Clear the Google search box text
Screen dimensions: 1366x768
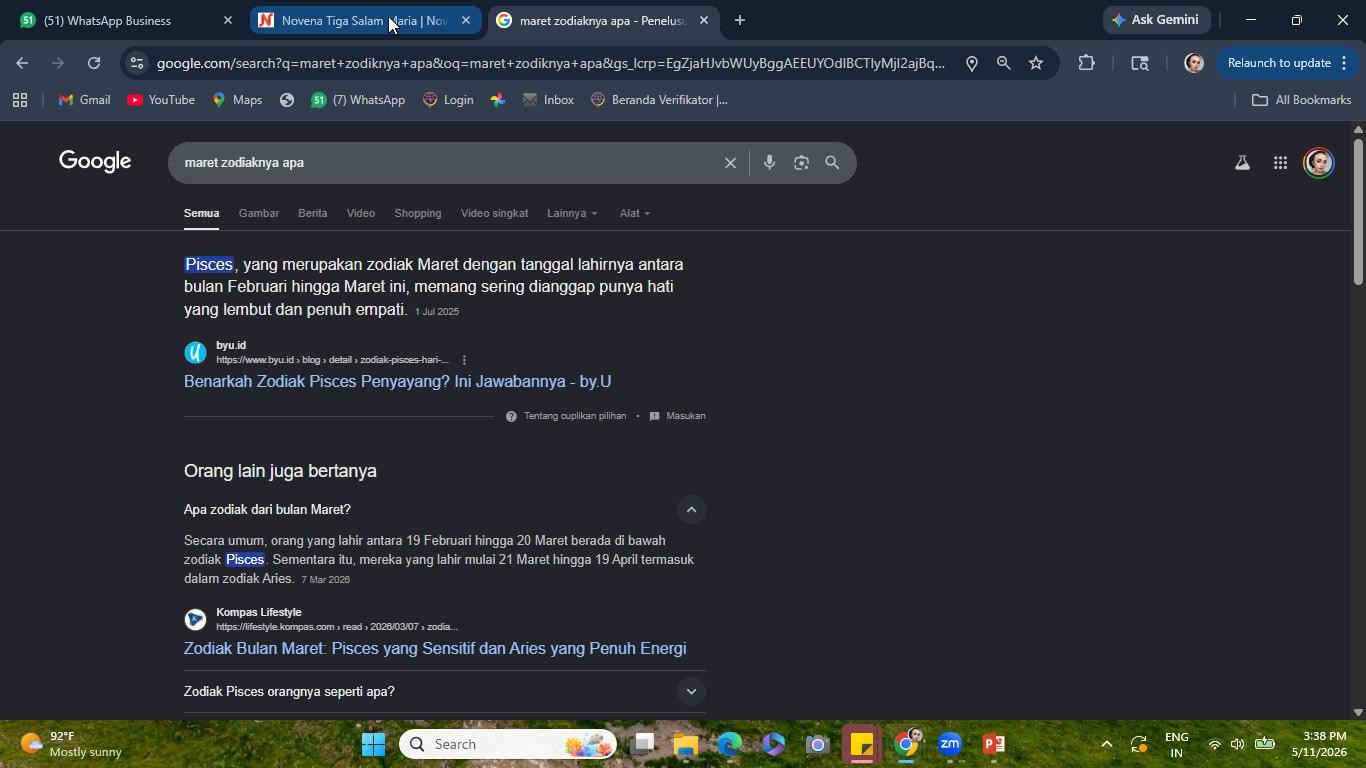pos(730,163)
